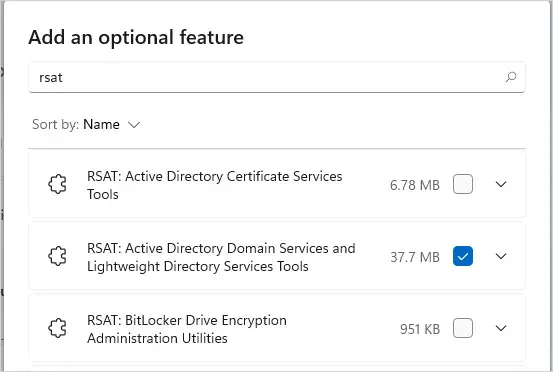Click the 6.78 MB size value

click(x=415, y=185)
